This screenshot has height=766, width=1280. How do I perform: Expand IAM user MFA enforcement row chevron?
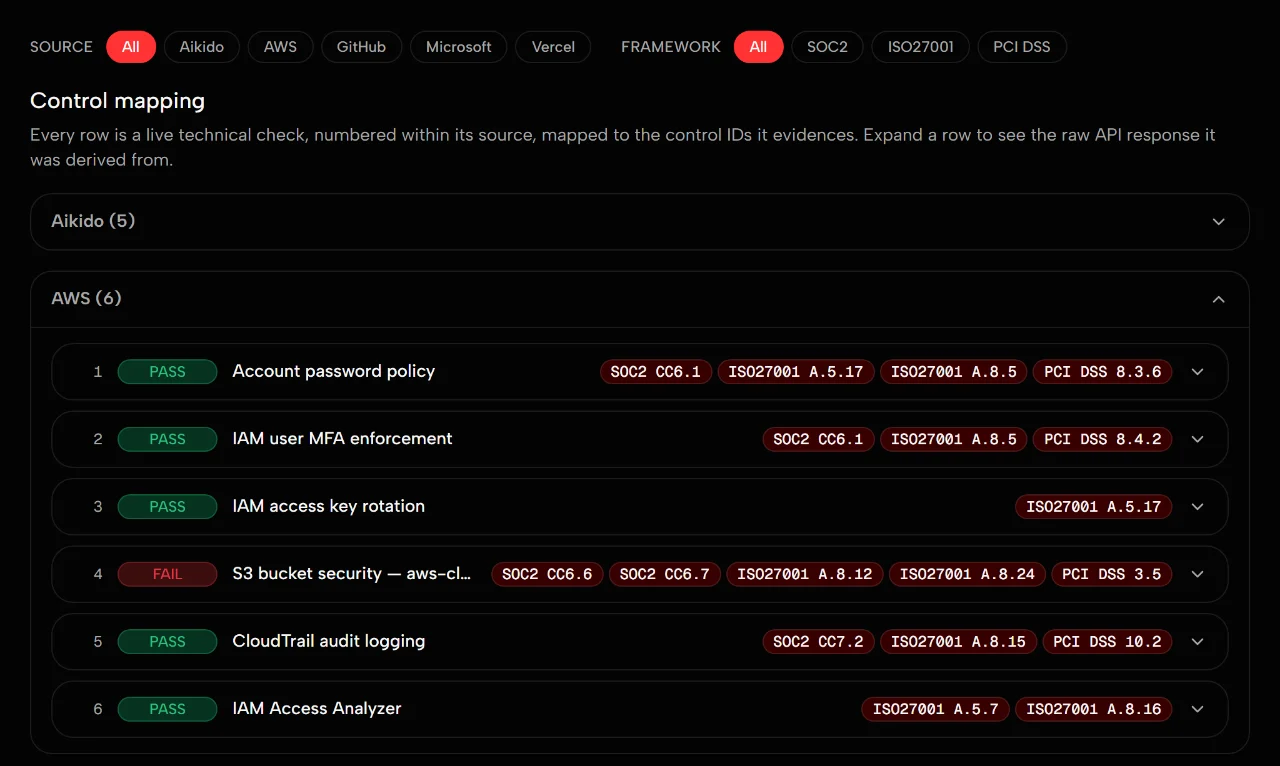tap(1198, 439)
